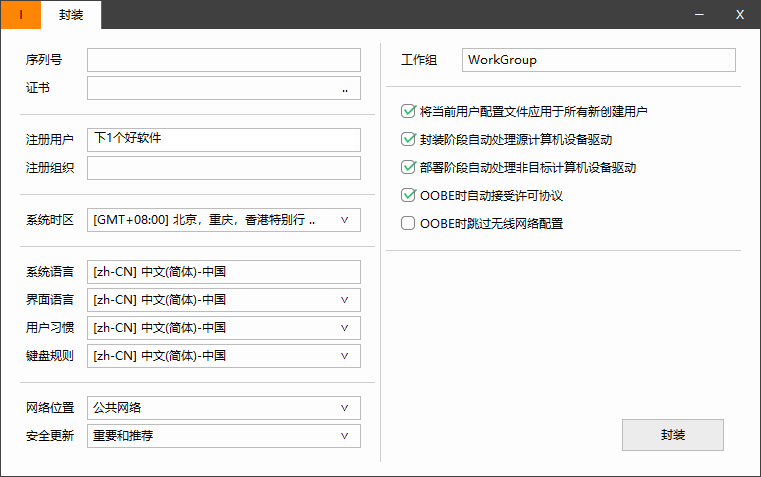The image size is (761, 477).
Task: Uncheck auto-handle source device drivers during sealing
Action: coord(408,140)
